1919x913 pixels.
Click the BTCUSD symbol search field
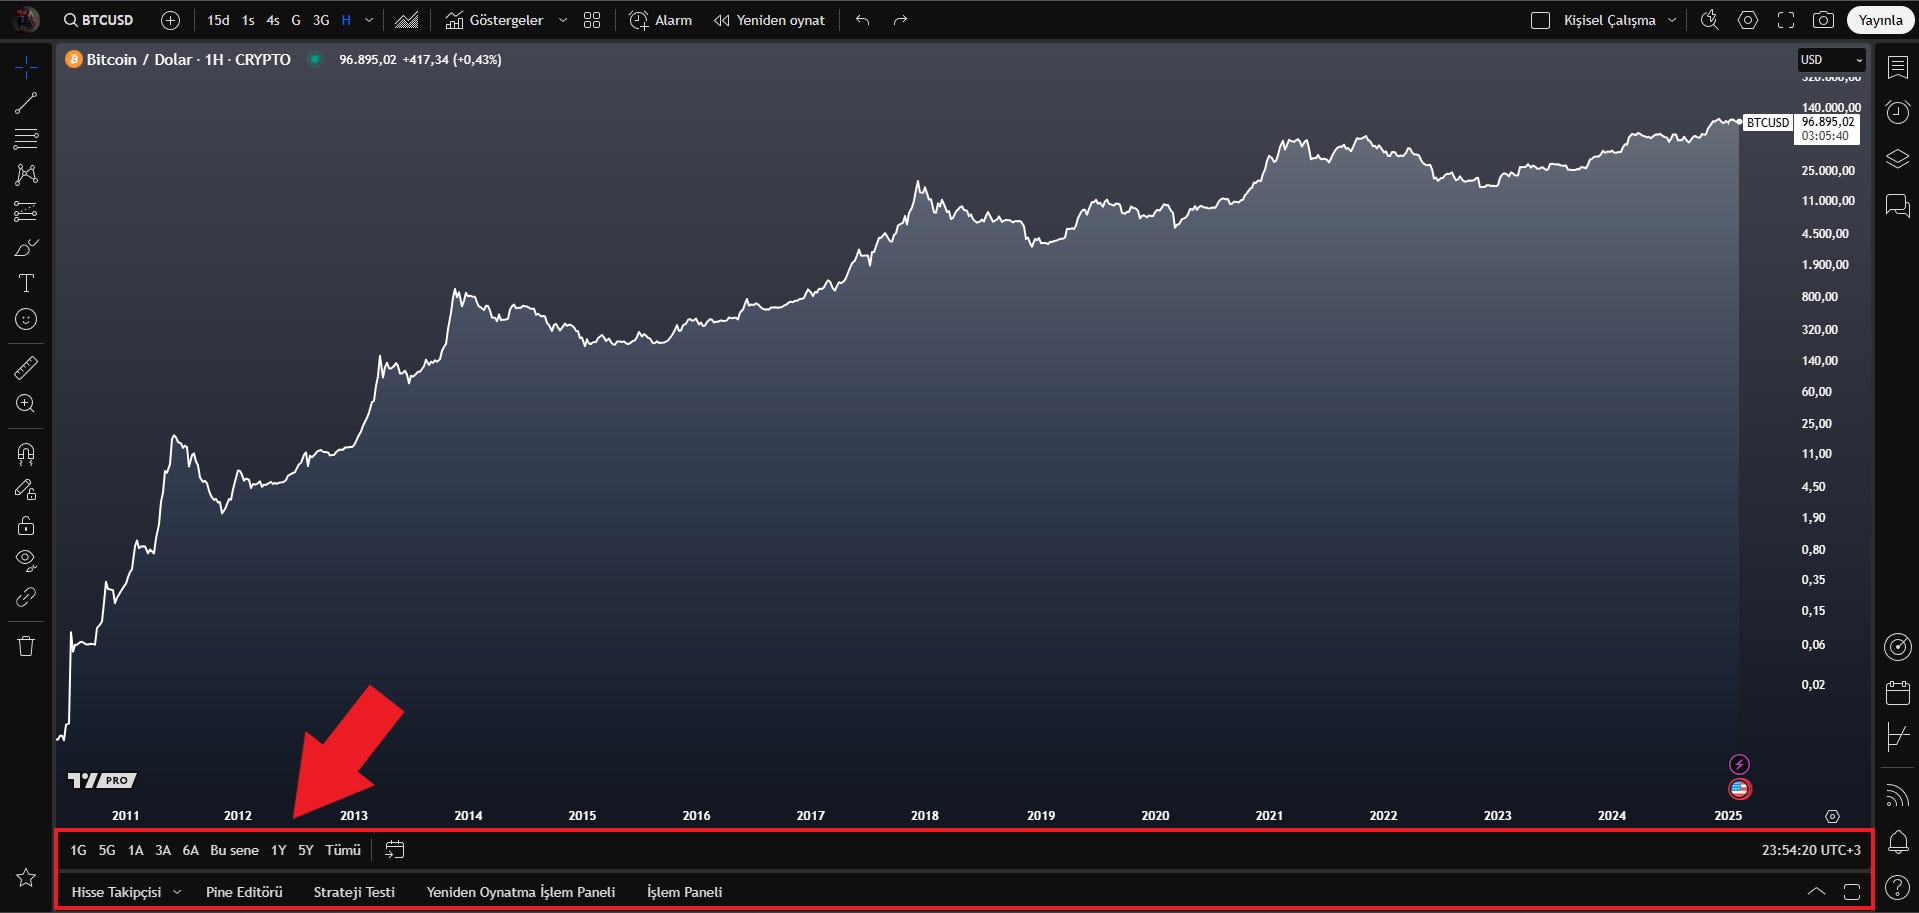coord(98,20)
